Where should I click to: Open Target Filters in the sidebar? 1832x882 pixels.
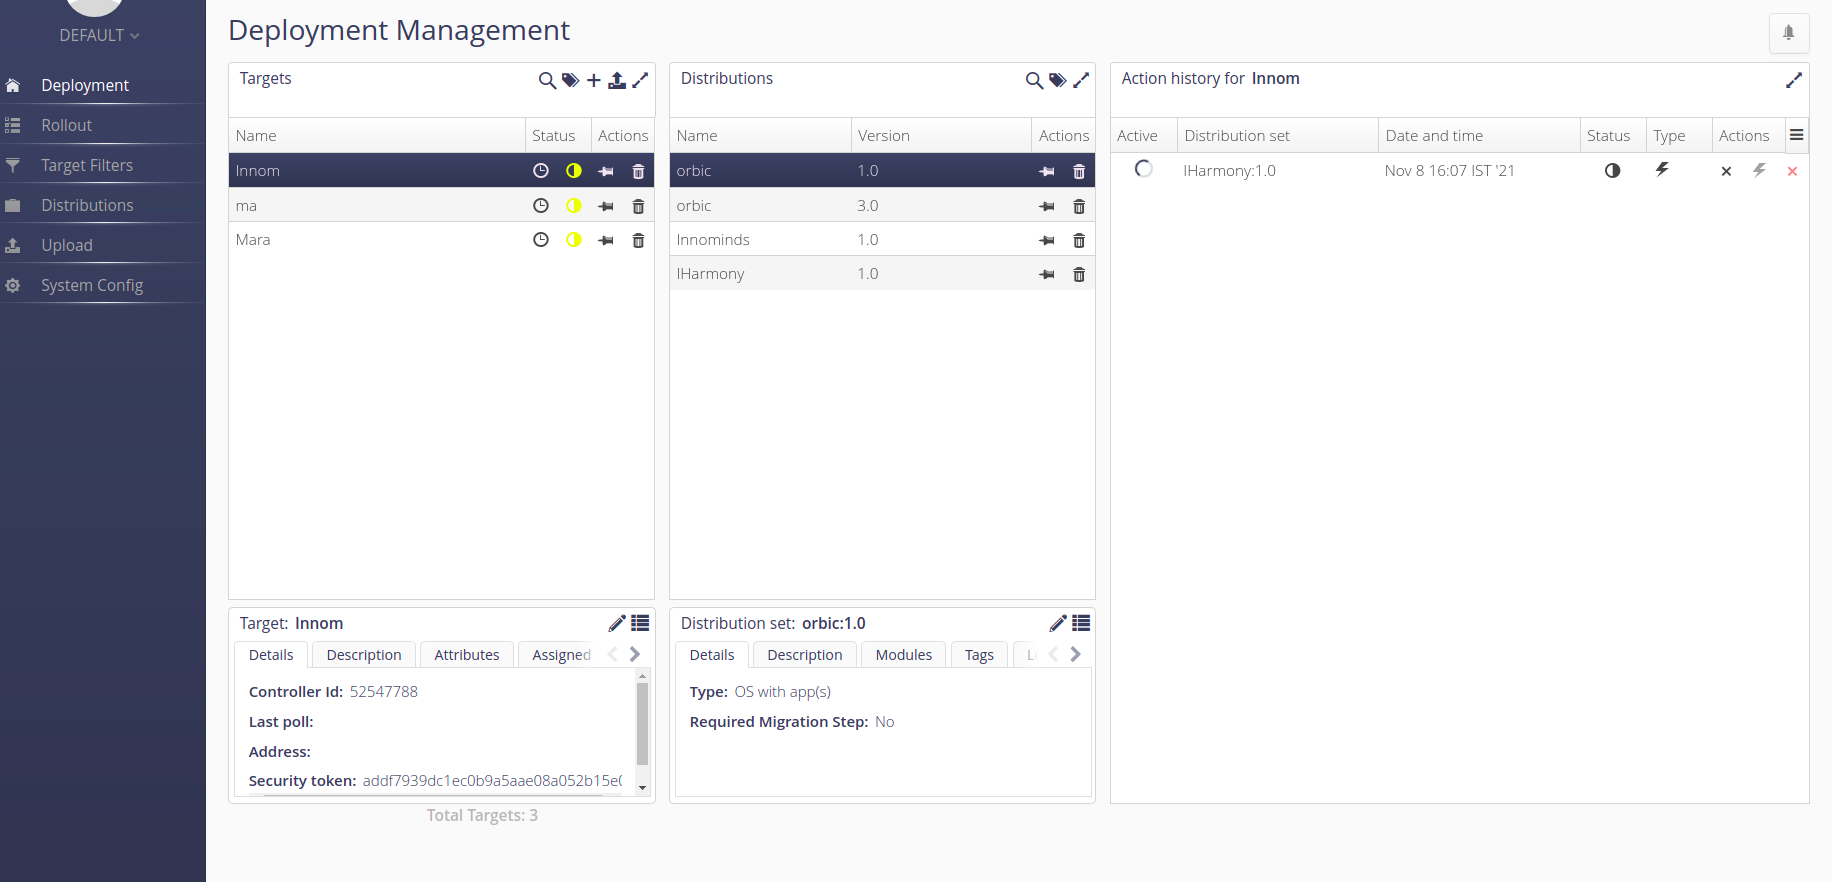102,165
